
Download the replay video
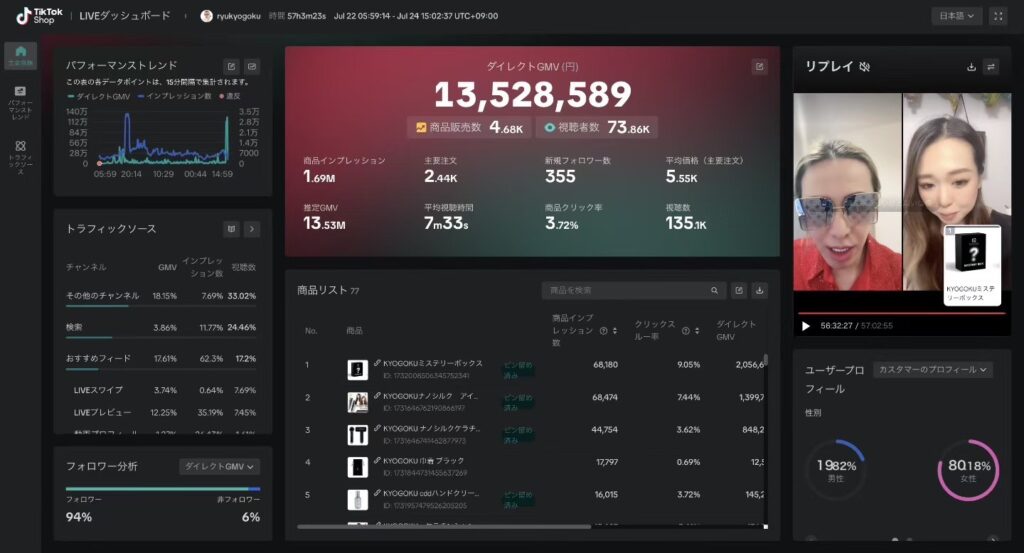971,67
